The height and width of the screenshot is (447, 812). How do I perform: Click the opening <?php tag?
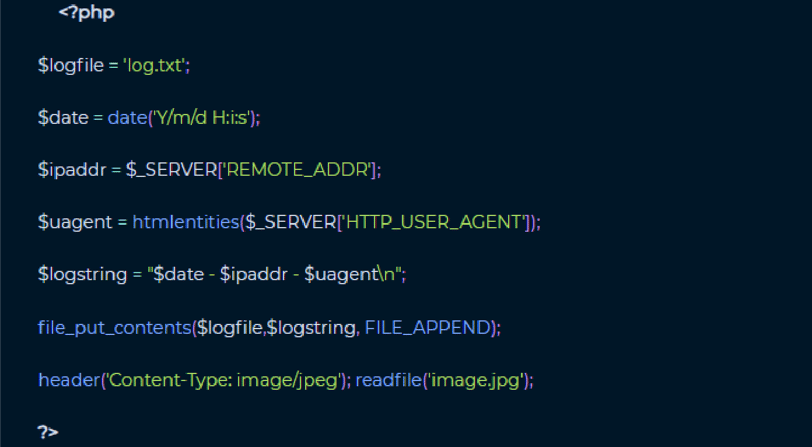[x=86, y=12]
